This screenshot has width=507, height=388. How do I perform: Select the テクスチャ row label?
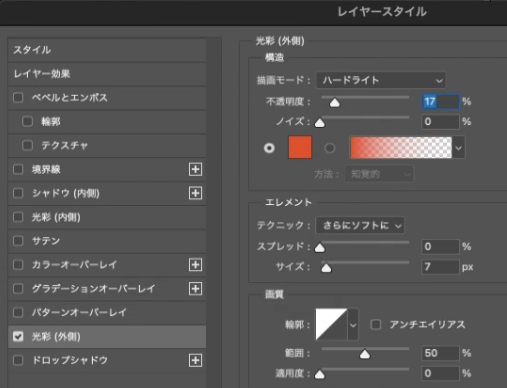(x=65, y=145)
